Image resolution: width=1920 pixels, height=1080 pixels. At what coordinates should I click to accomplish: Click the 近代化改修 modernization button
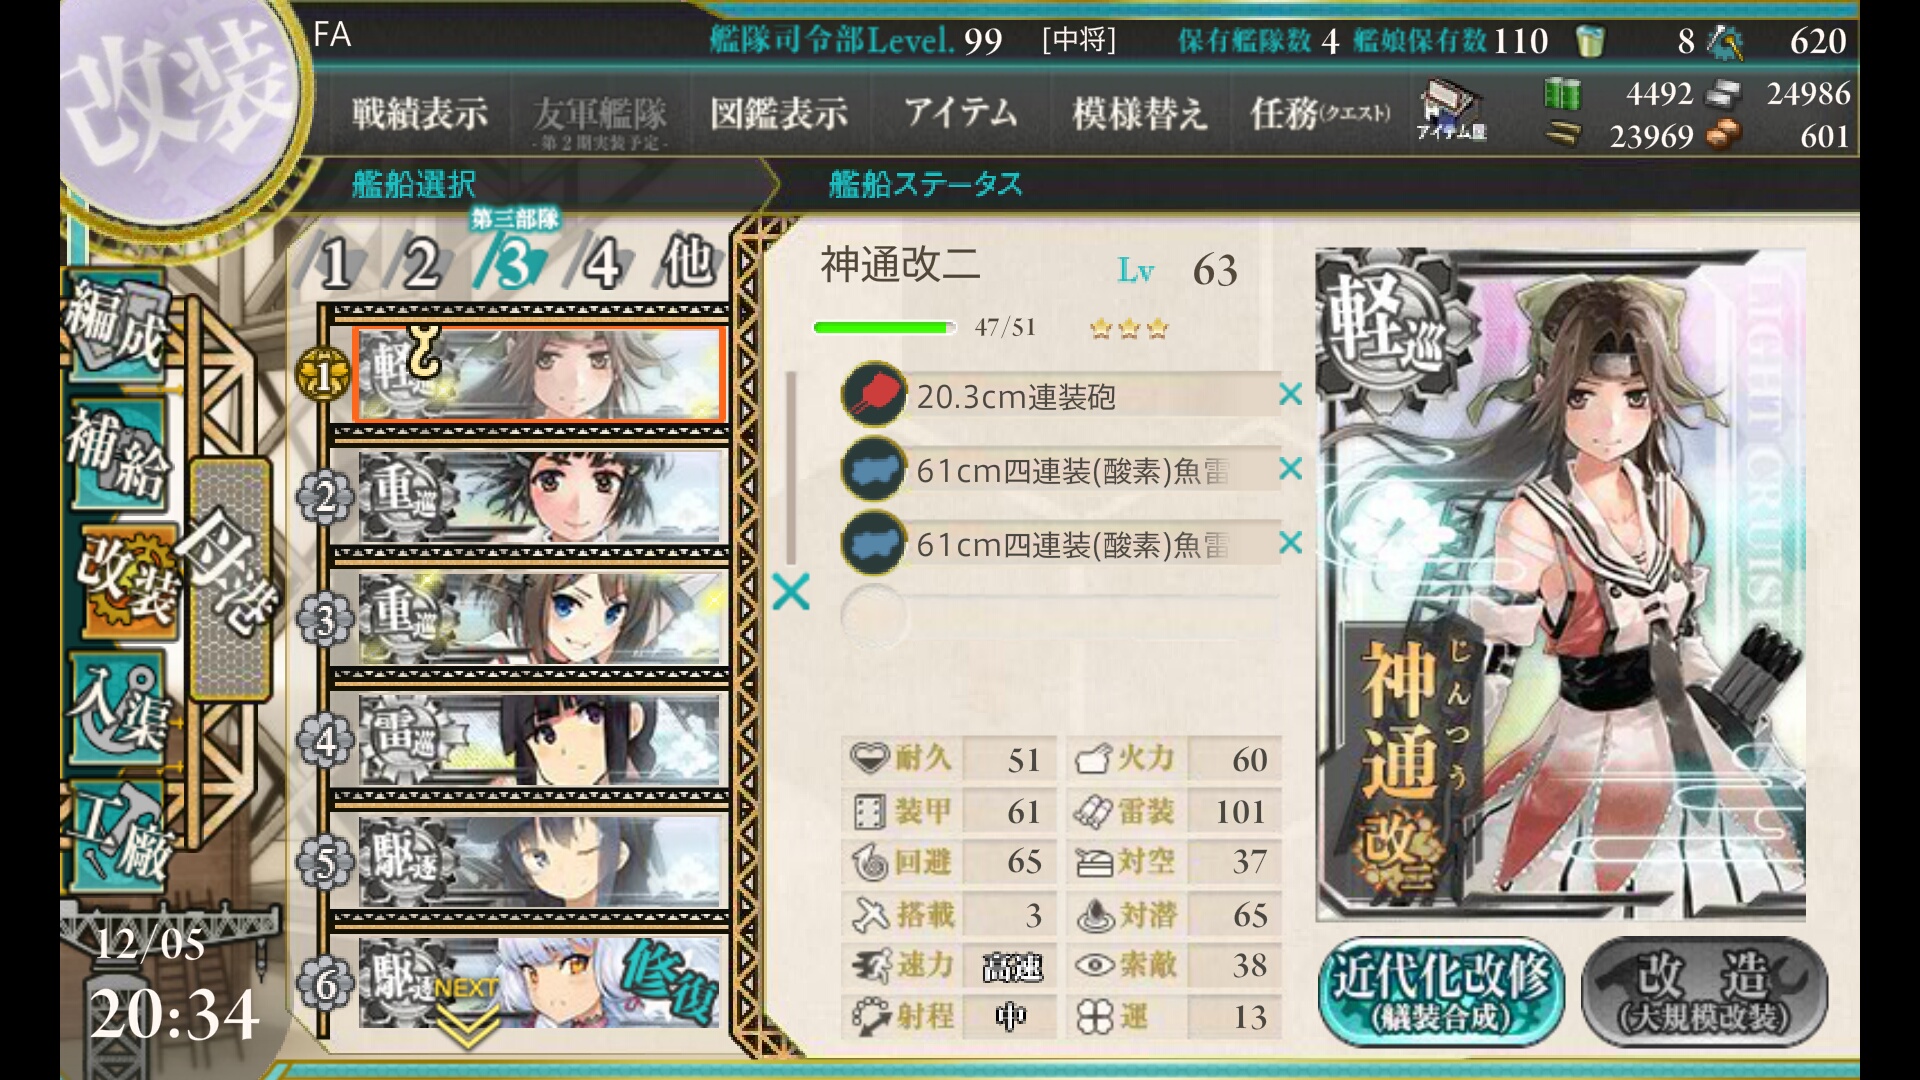click(1441, 990)
